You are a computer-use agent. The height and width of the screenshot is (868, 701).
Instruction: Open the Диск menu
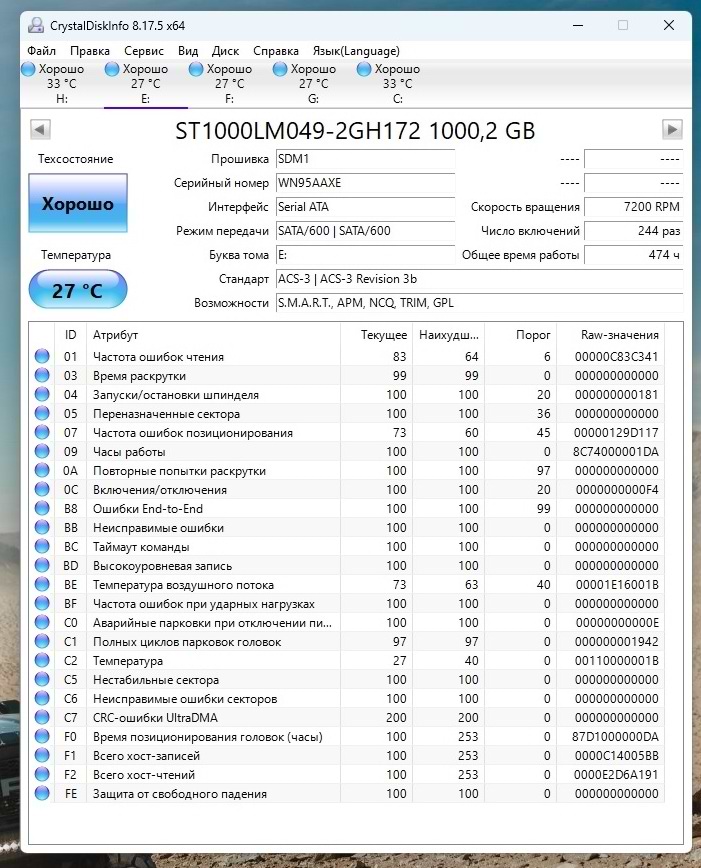(225, 51)
